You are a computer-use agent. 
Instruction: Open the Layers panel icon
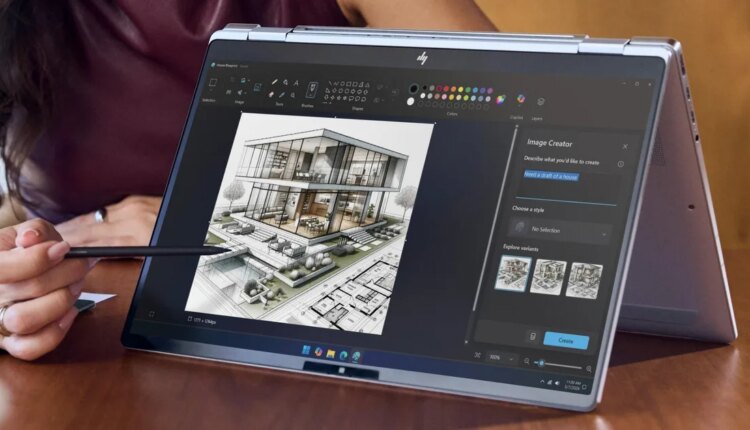(x=541, y=101)
